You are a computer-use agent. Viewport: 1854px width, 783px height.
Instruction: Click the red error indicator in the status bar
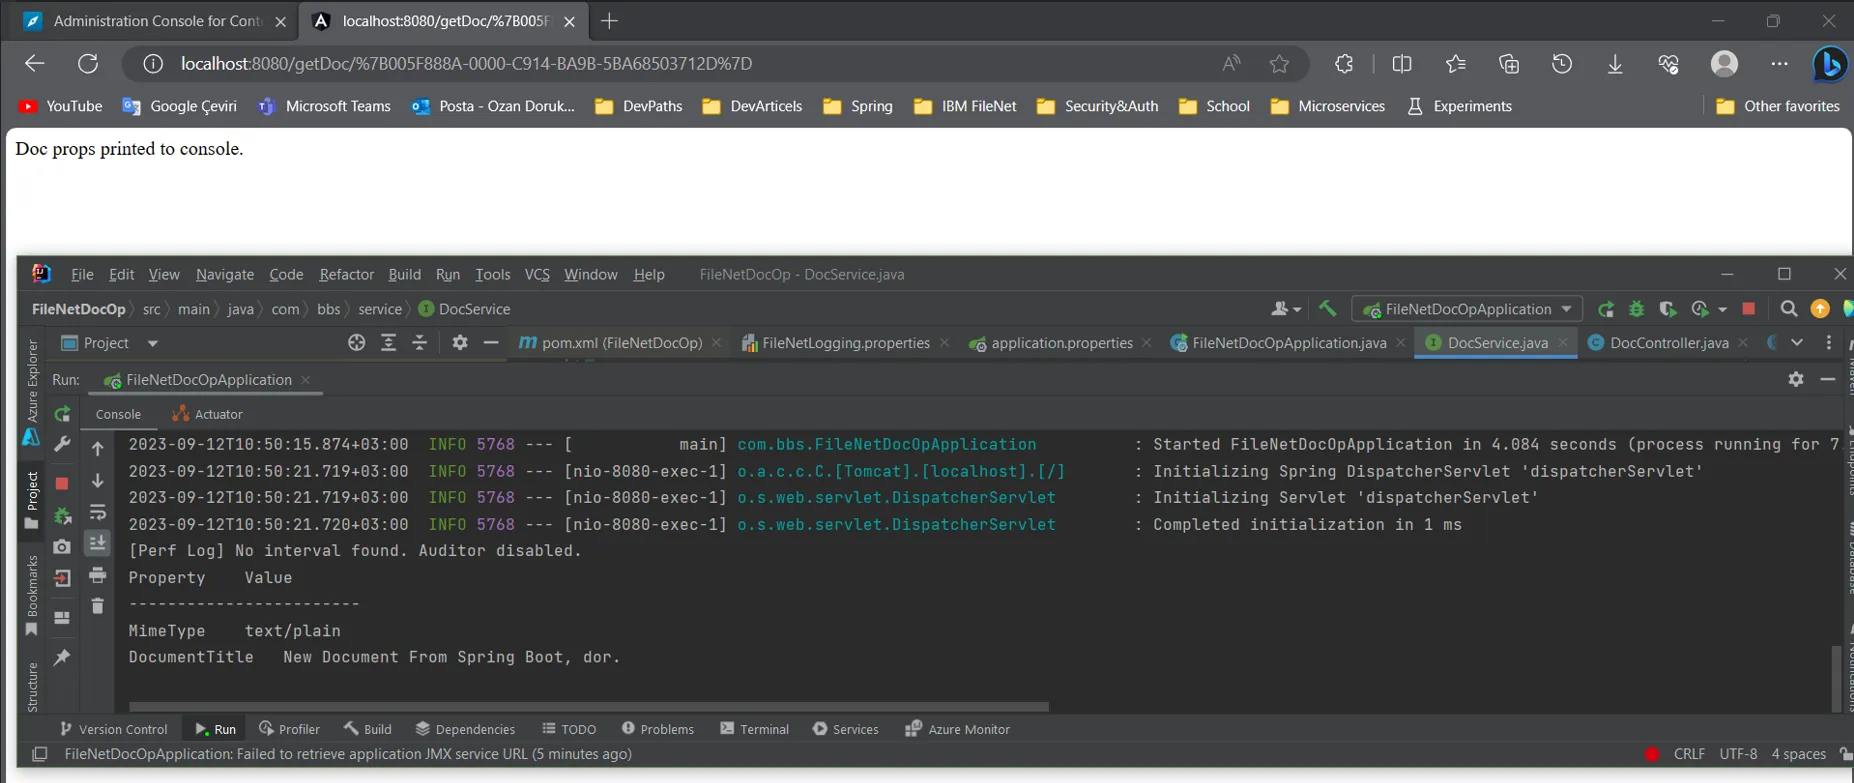point(1652,754)
